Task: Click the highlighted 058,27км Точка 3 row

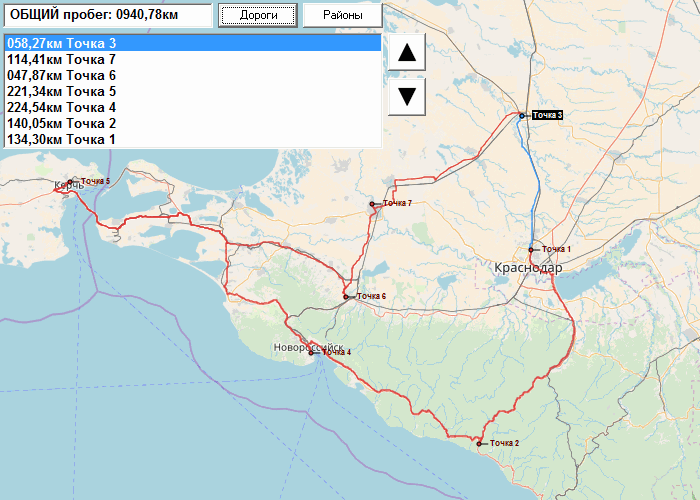Action: (x=193, y=43)
